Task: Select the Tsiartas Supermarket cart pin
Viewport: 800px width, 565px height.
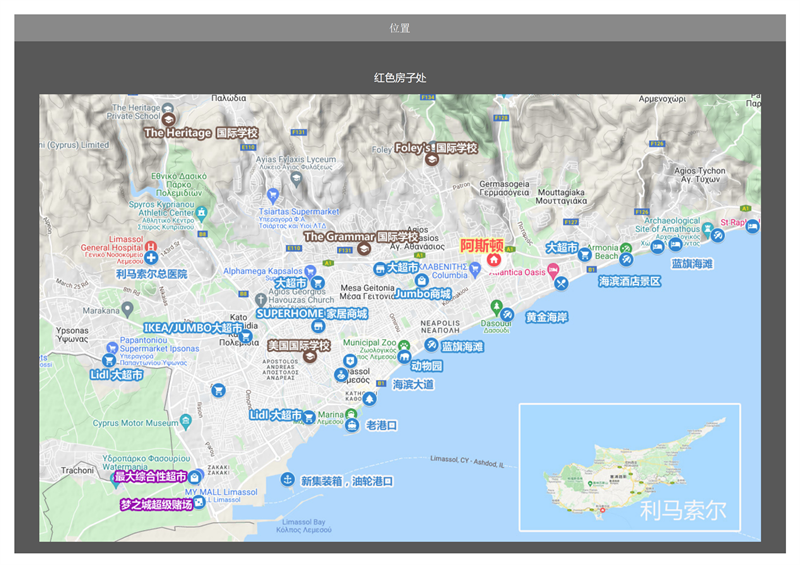Action: 273,194
